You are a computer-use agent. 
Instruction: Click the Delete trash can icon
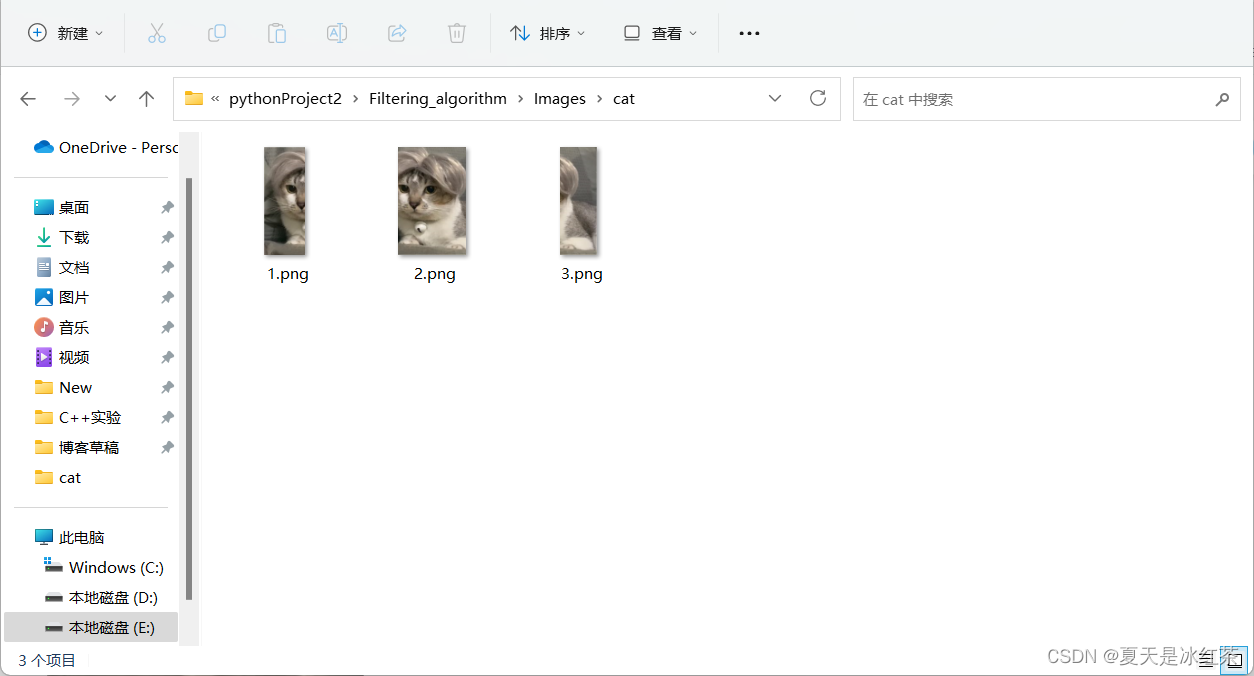click(x=457, y=33)
